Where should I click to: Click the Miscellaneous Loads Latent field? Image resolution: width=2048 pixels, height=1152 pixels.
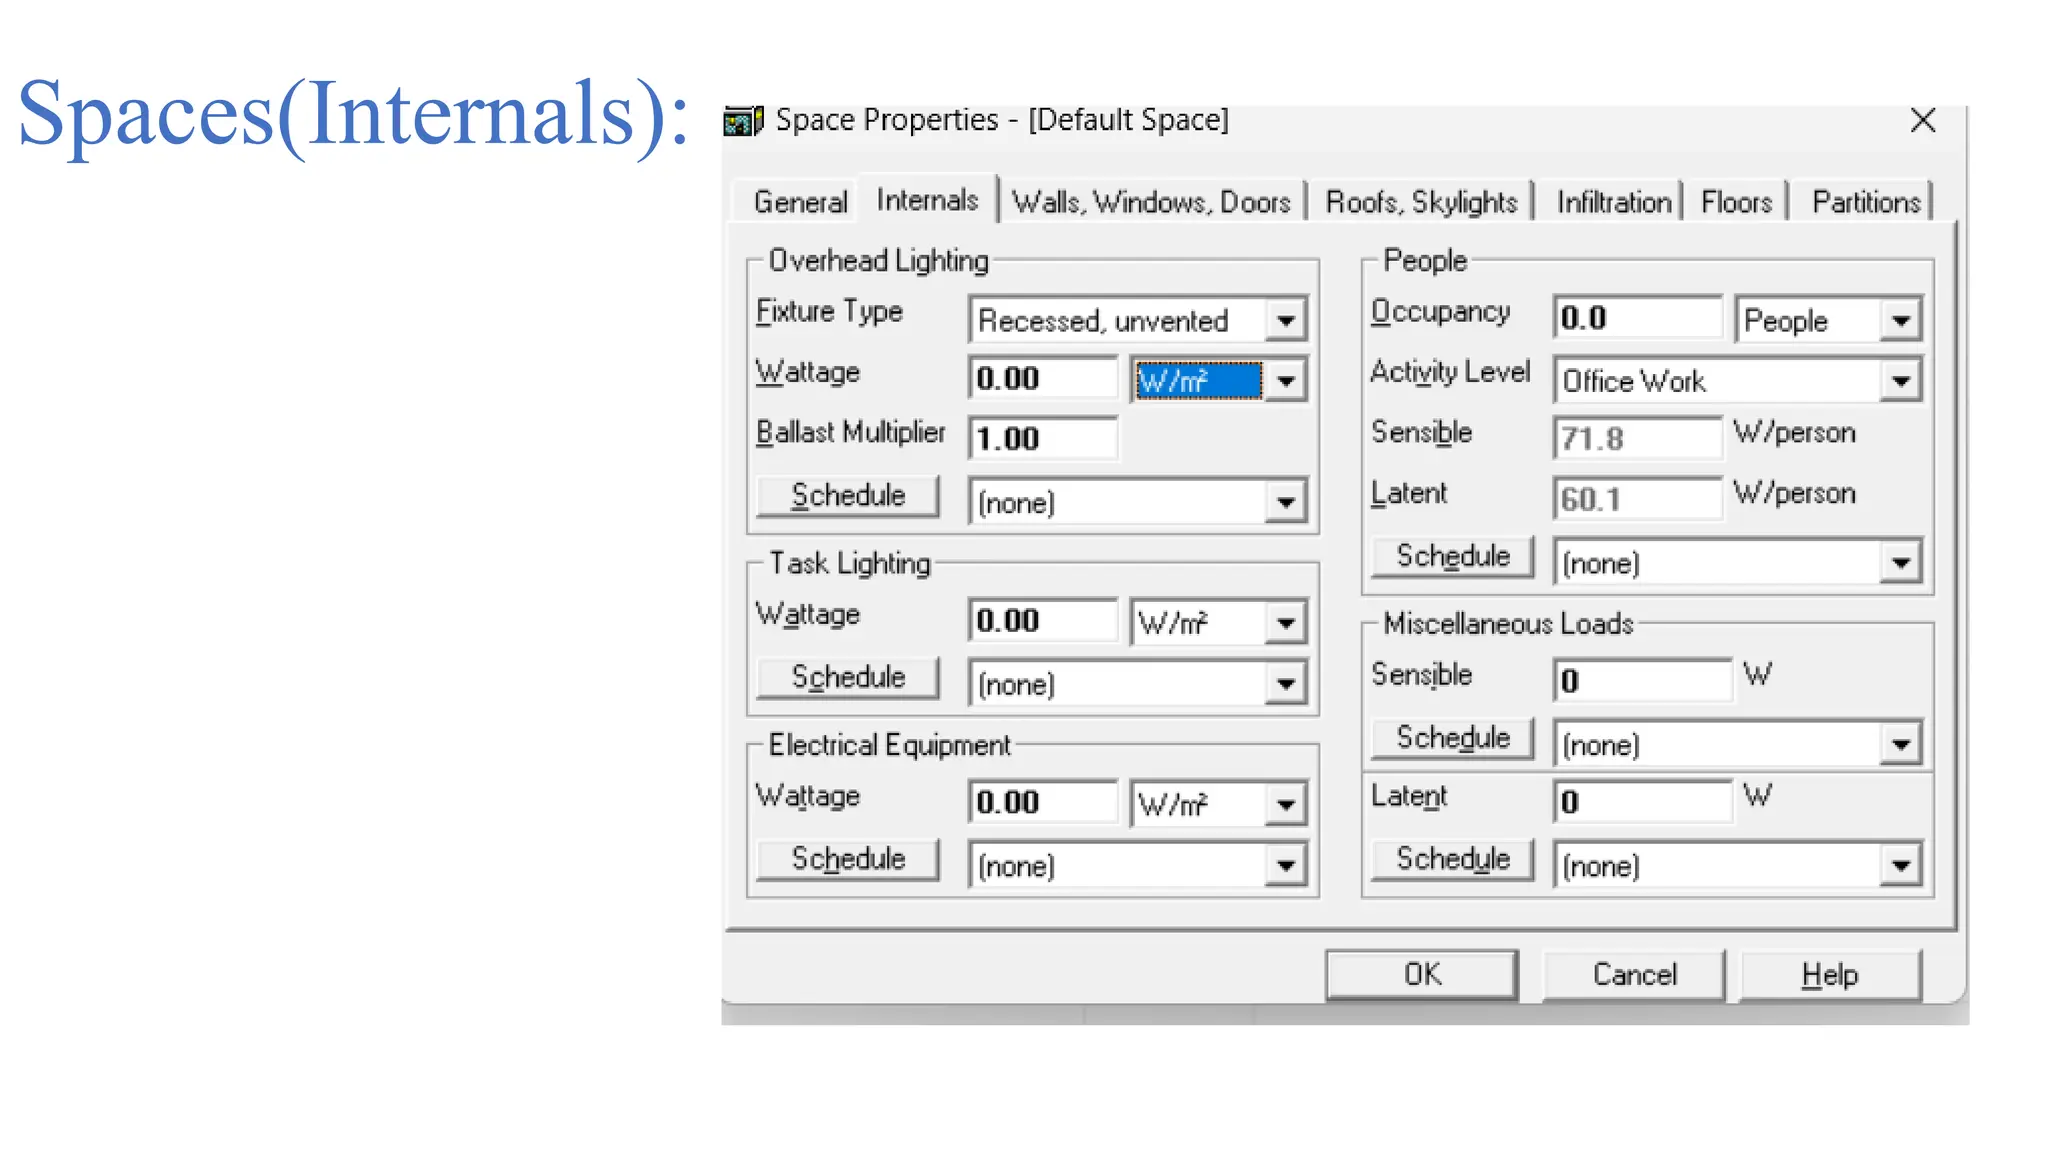click(1643, 802)
